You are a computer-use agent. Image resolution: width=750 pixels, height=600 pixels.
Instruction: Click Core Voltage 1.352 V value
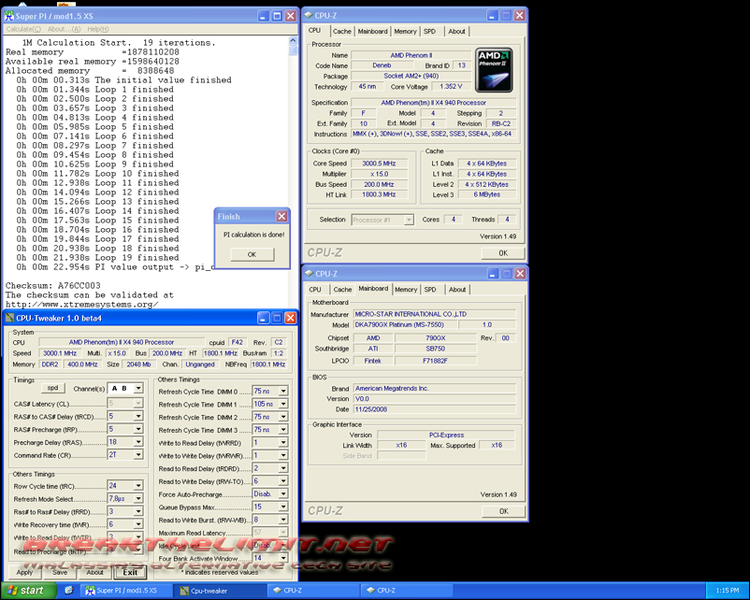[451, 87]
